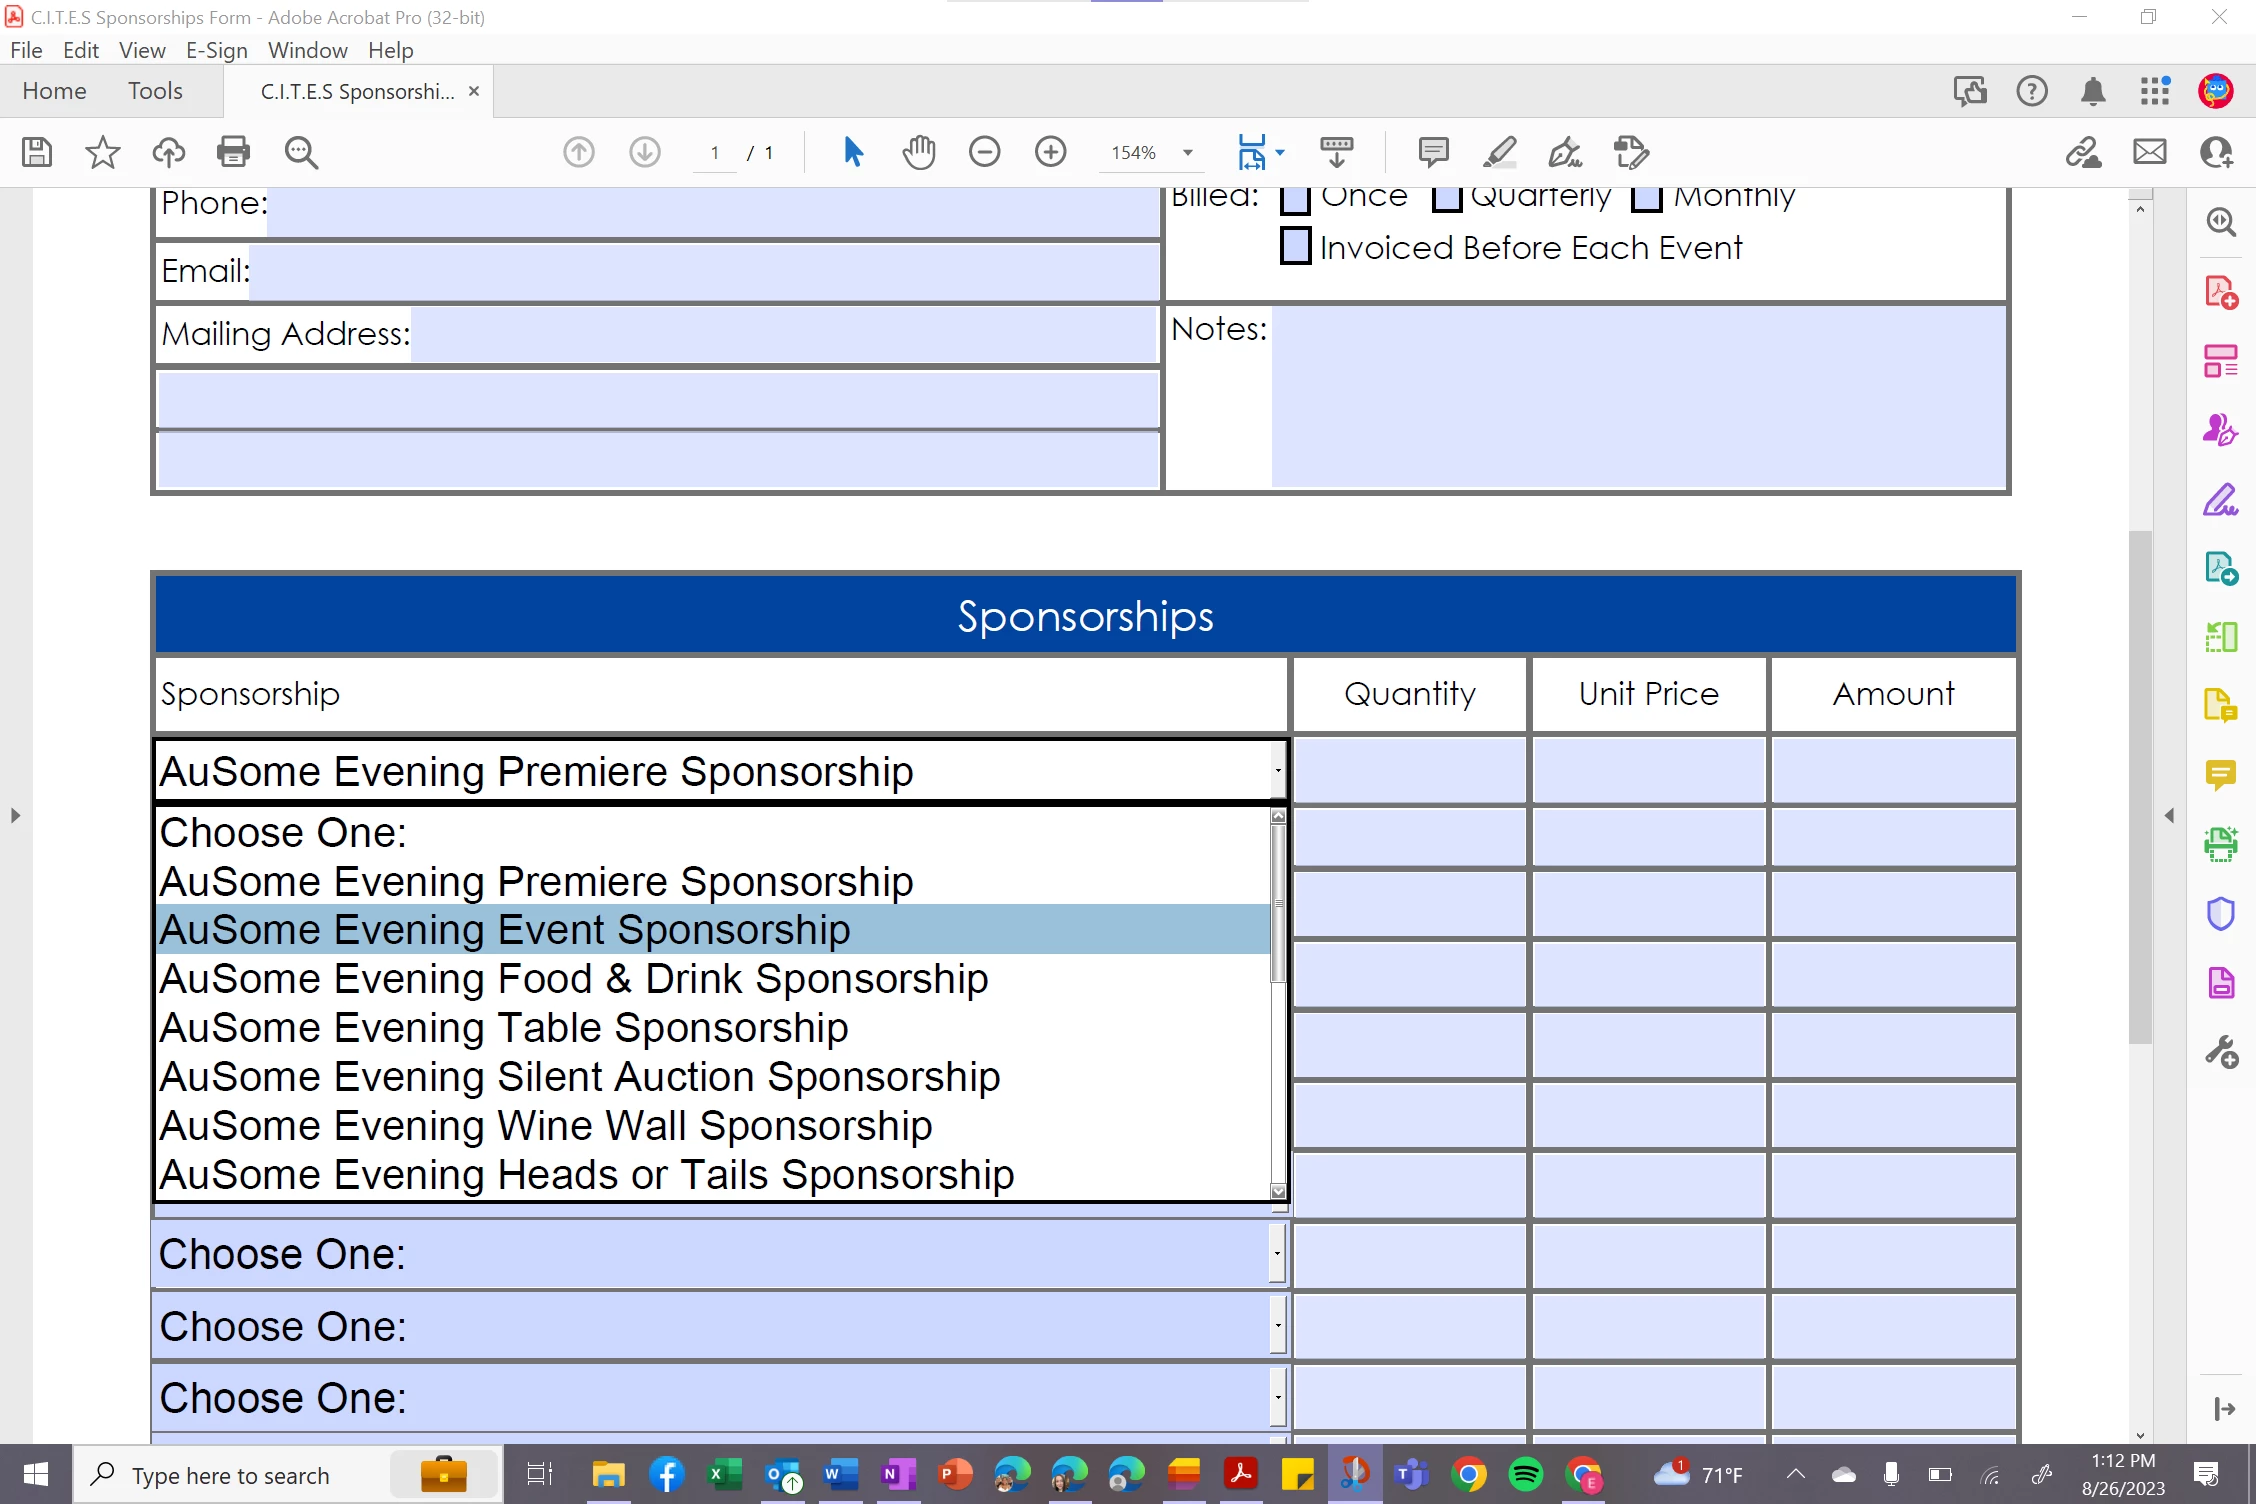Viewport: 2256px width, 1504px height.
Task: Open Protect shield tool in right pane
Action: [2220, 913]
